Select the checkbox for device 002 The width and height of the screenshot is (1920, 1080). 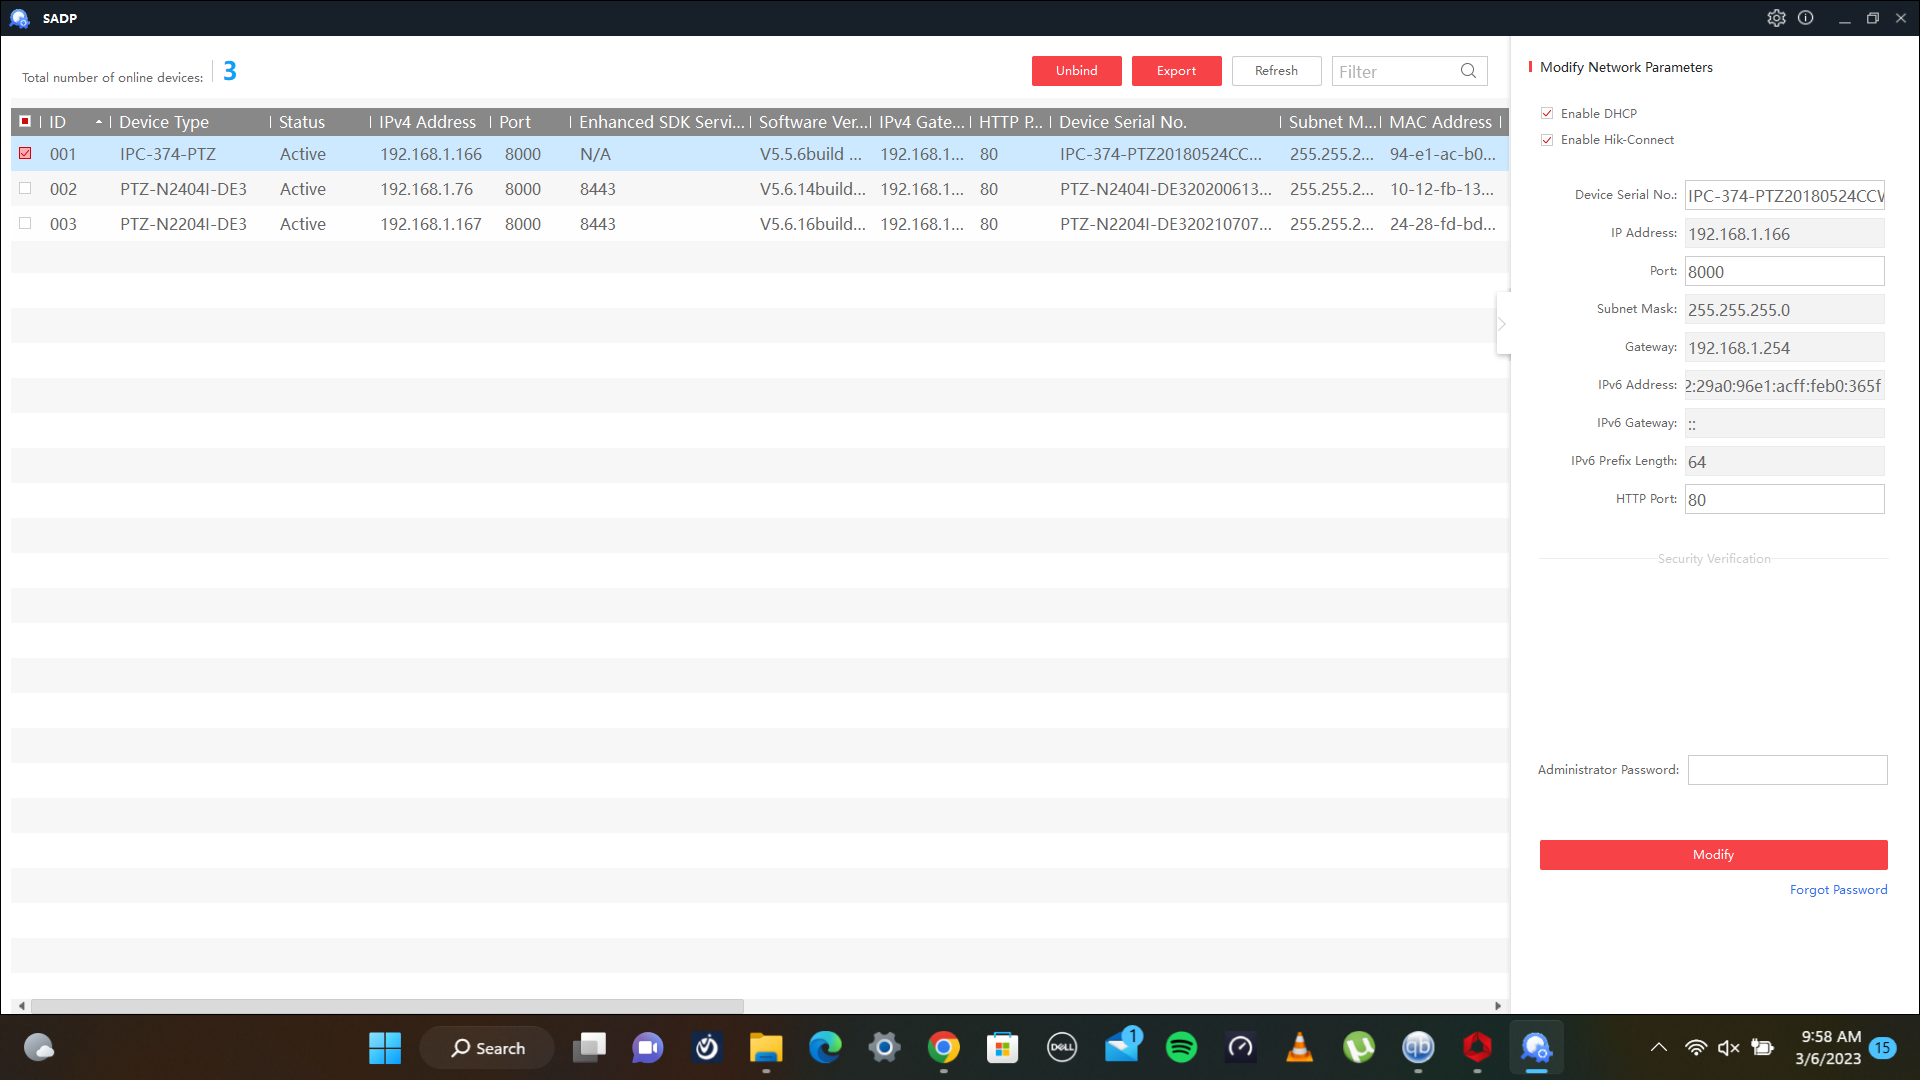click(x=25, y=188)
